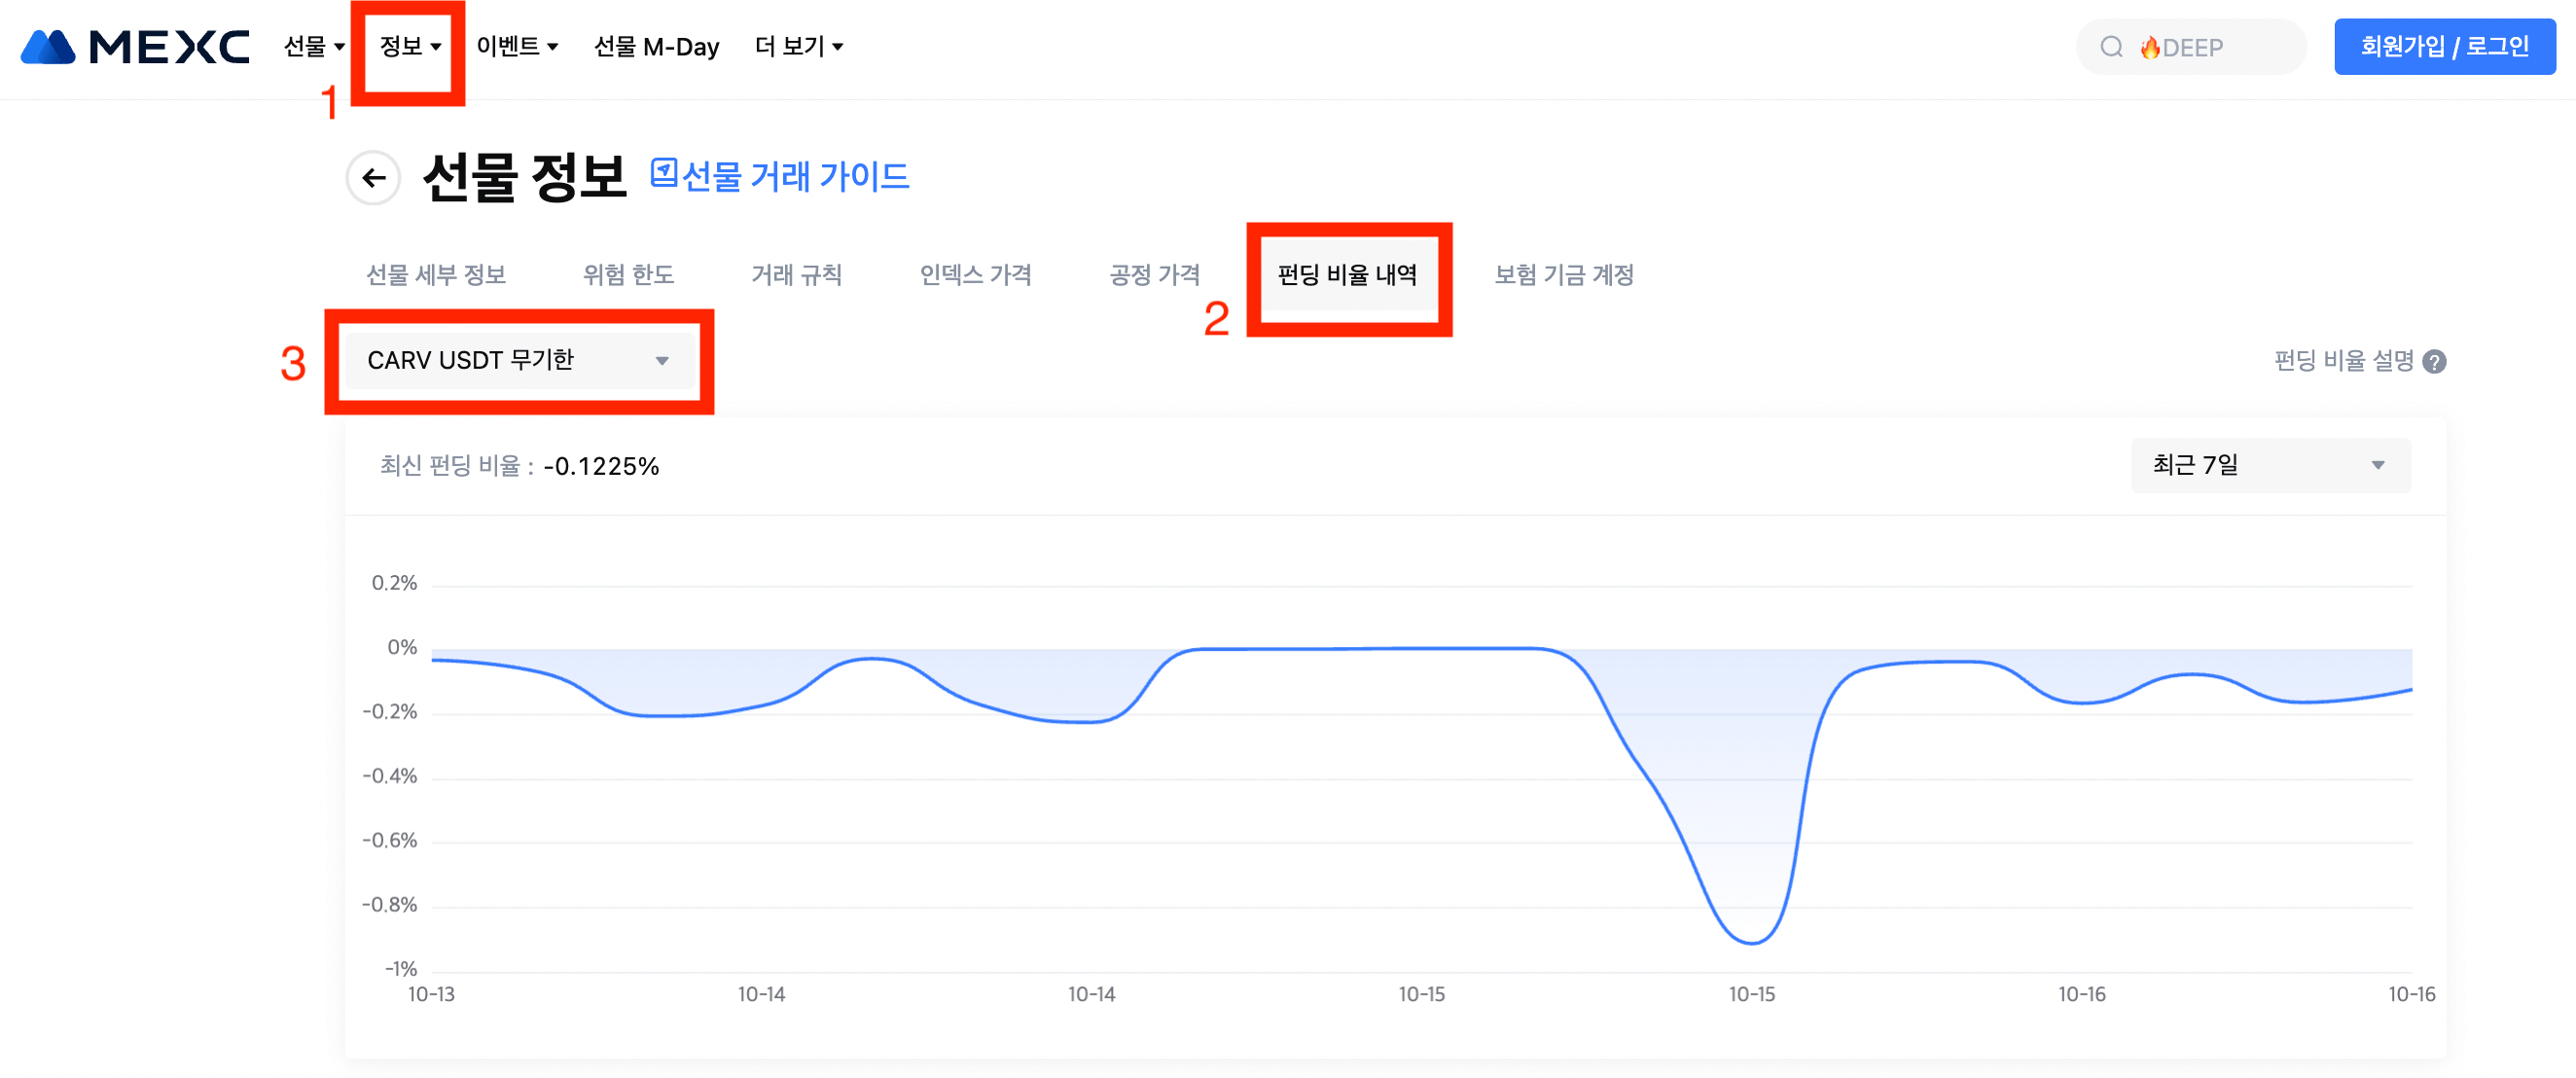Select the 보험 기금 계정 tab
2576x1078 pixels.
tap(1563, 275)
